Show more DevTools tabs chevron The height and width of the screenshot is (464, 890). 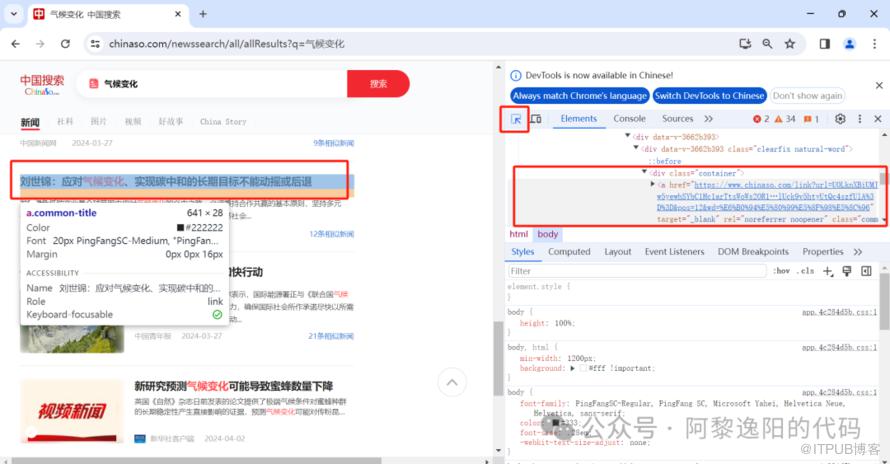click(x=708, y=119)
